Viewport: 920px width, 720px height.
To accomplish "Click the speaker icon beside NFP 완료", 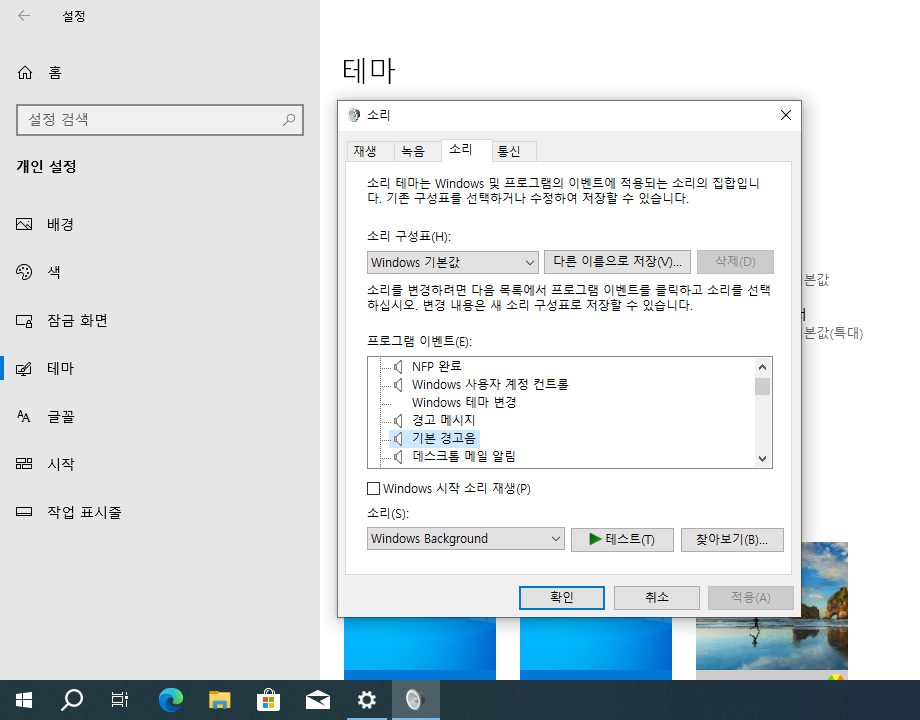I will (x=398, y=367).
